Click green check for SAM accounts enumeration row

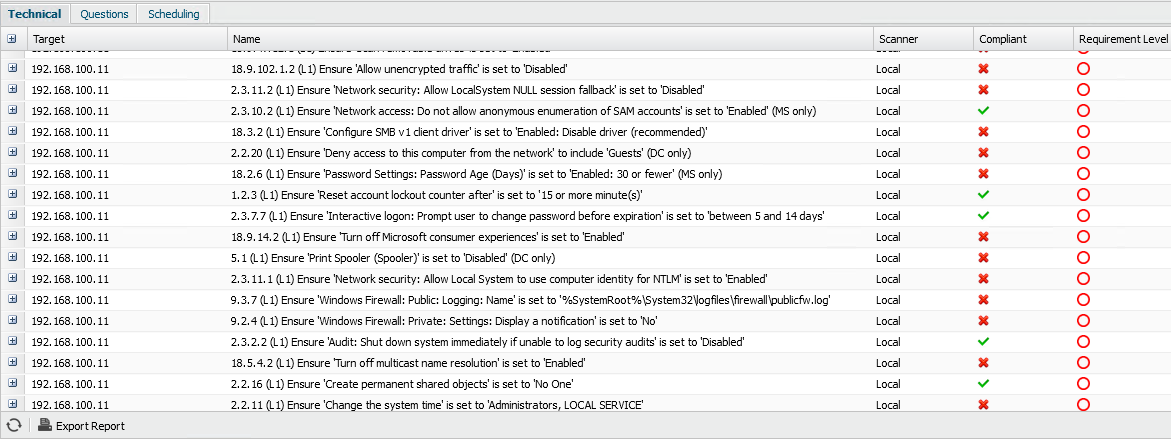(984, 111)
